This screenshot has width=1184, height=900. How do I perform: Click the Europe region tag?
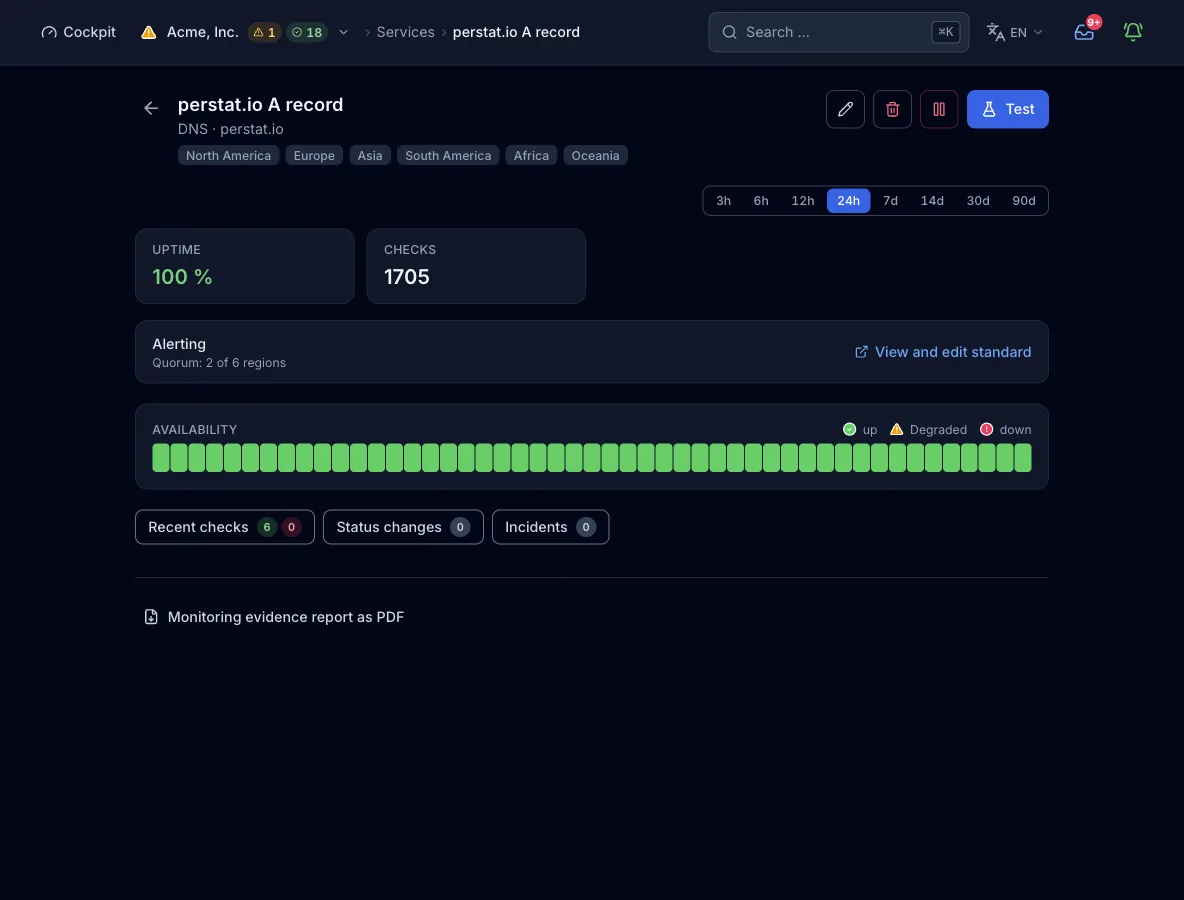[x=314, y=156]
